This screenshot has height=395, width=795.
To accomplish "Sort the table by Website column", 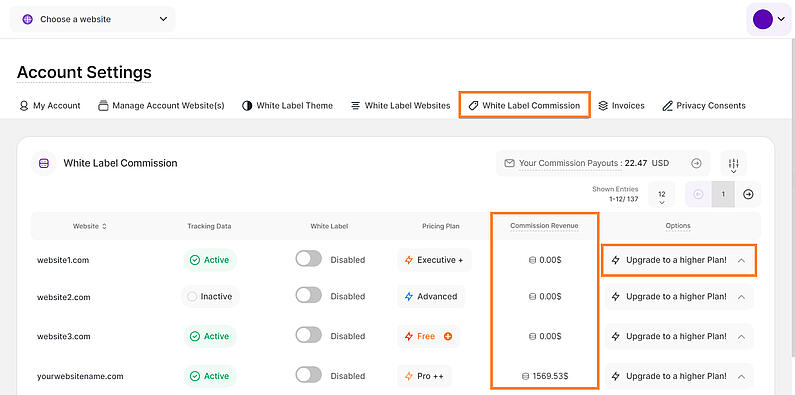I will tap(90, 226).
